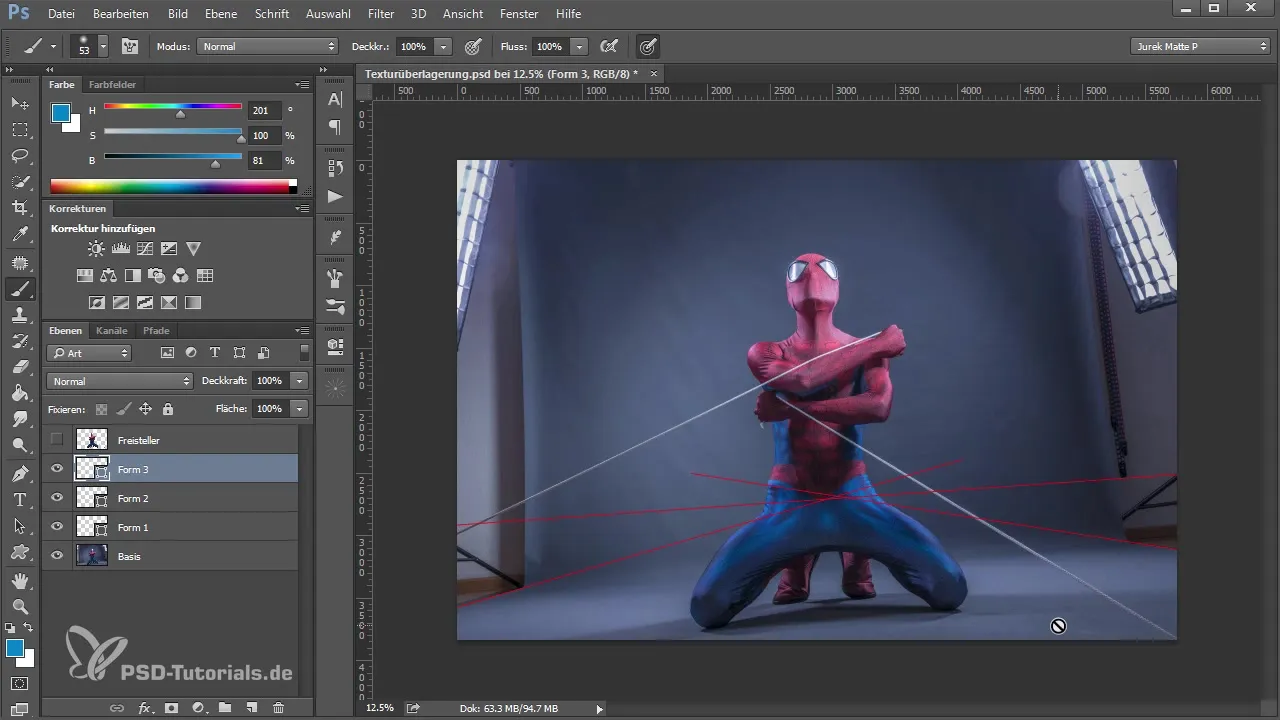Image resolution: width=1280 pixels, height=720 pixels.
Task: Toggle airbrush mode in options bar
Action: click(x=608, y=46)
